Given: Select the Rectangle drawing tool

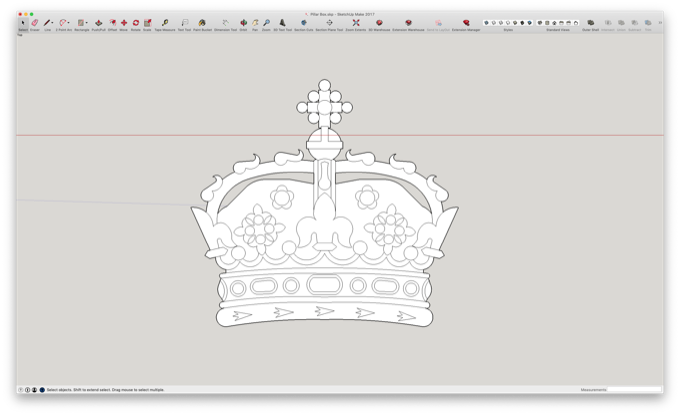Looking at the screenshot, I should 81,23.
